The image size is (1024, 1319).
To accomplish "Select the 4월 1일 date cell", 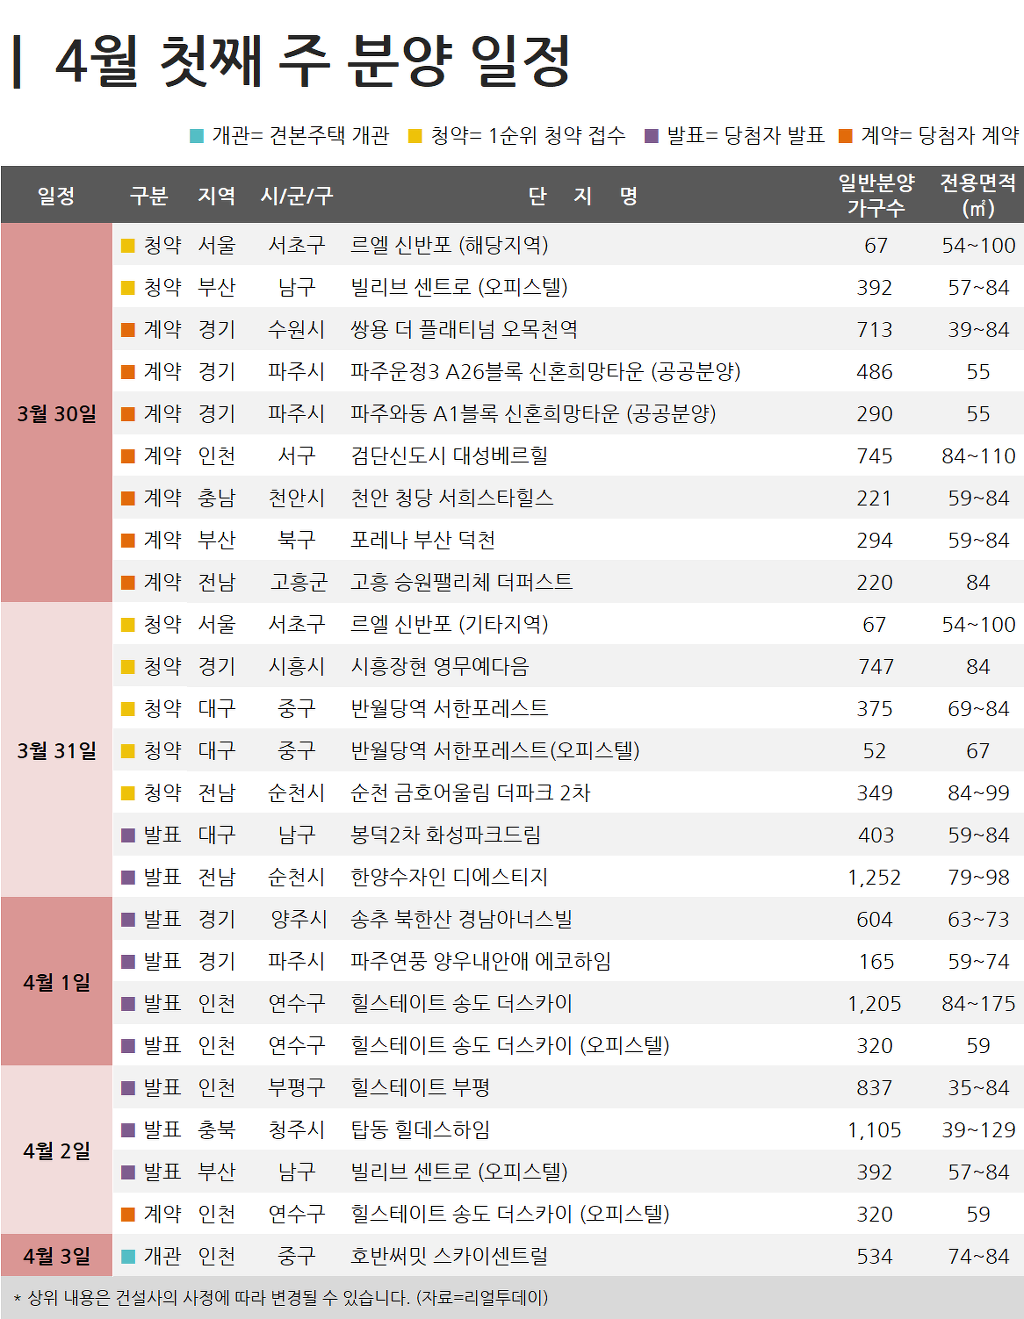I will click(x=57, y=982).
